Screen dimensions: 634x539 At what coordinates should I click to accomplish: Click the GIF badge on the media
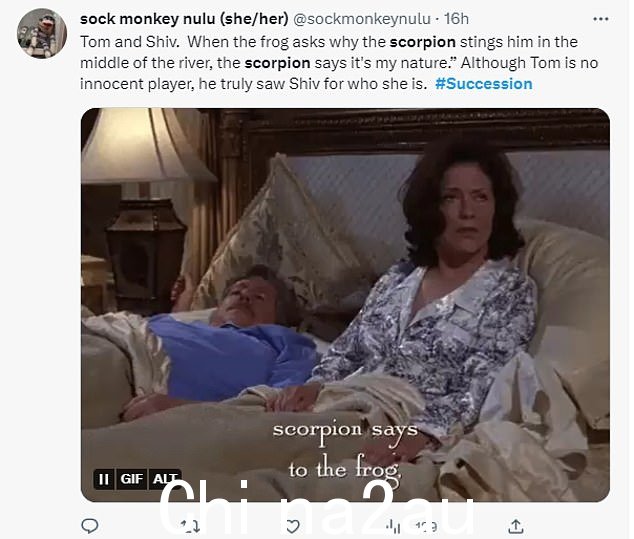132,479
